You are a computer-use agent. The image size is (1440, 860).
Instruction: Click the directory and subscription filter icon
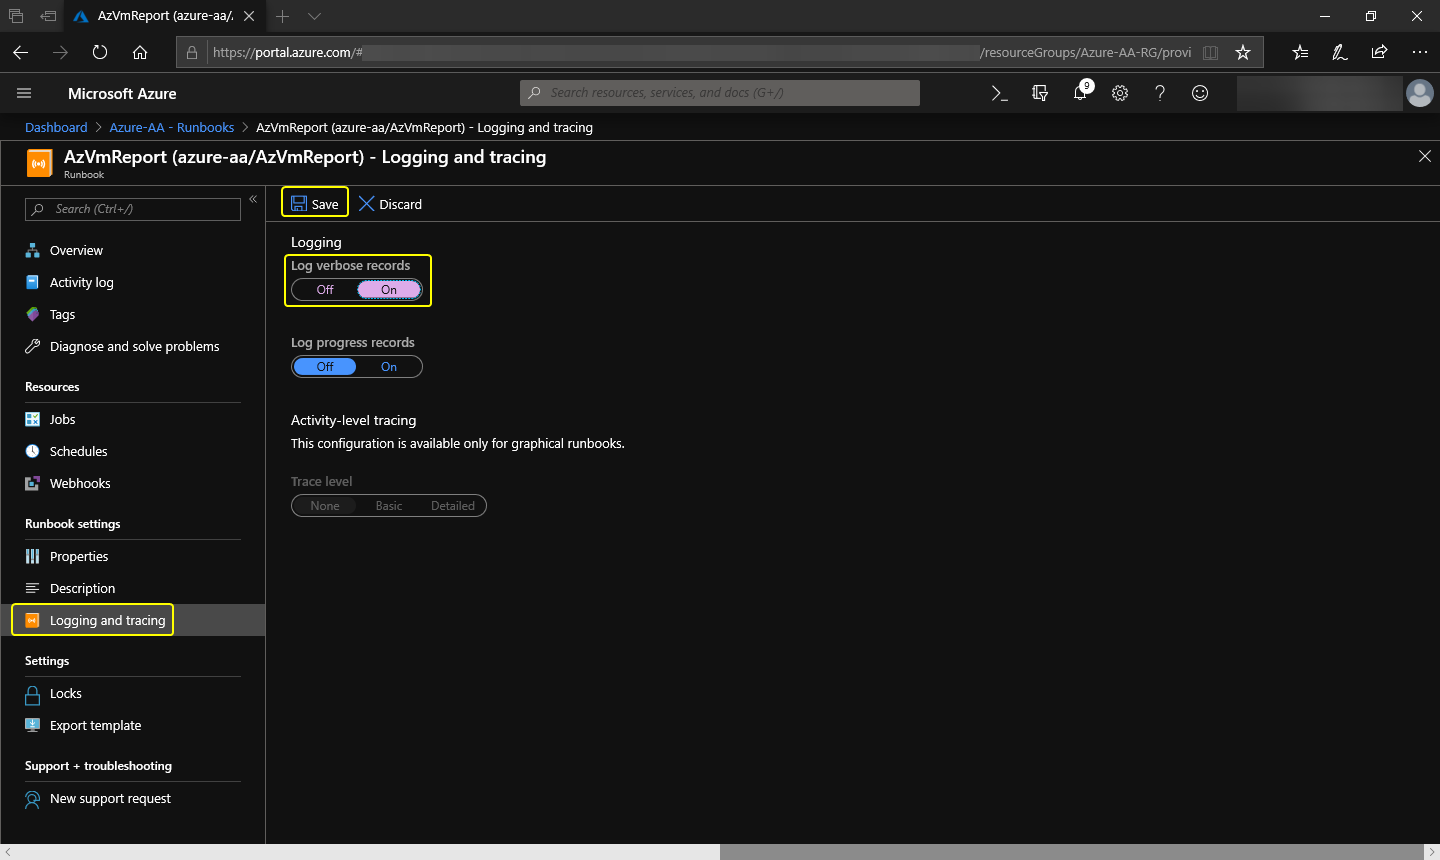[x=1040, y=93]
